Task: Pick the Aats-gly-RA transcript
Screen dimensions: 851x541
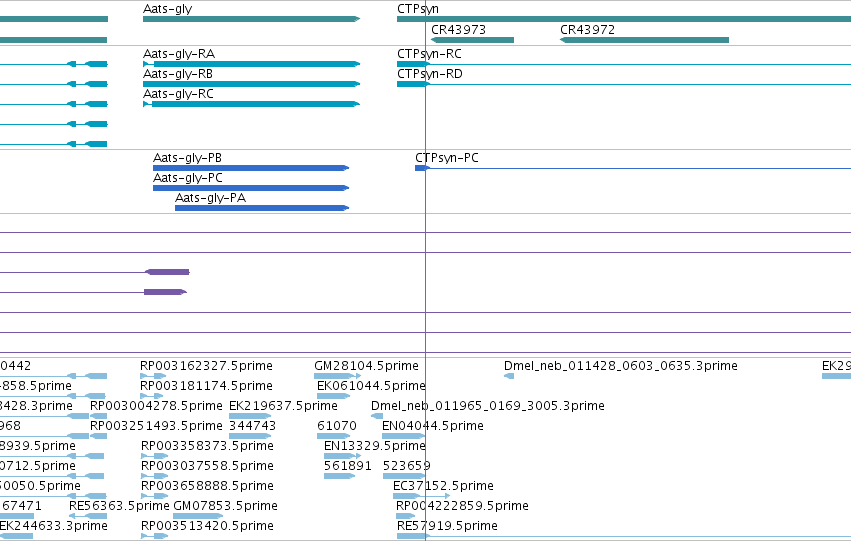Action: pyautogui.click(x=251, y=64)
